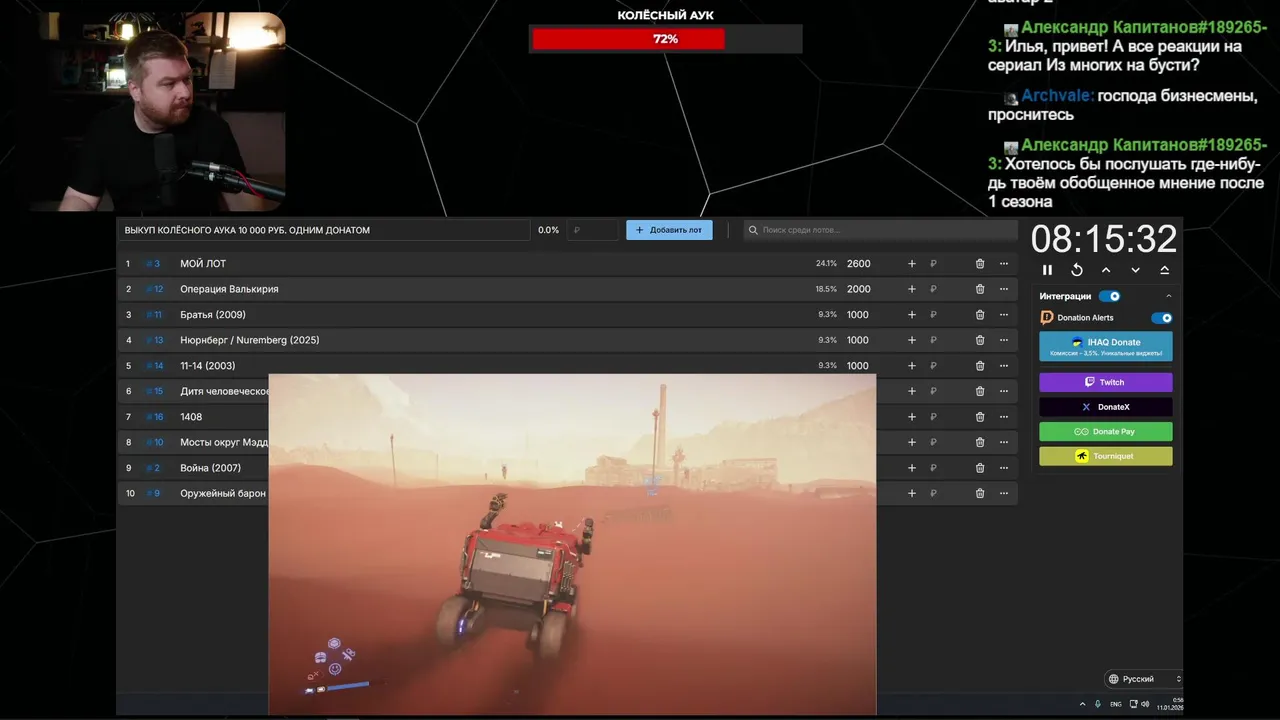
Task: Delete the 1408 lot with trash icon
Action: pos(980,417)
